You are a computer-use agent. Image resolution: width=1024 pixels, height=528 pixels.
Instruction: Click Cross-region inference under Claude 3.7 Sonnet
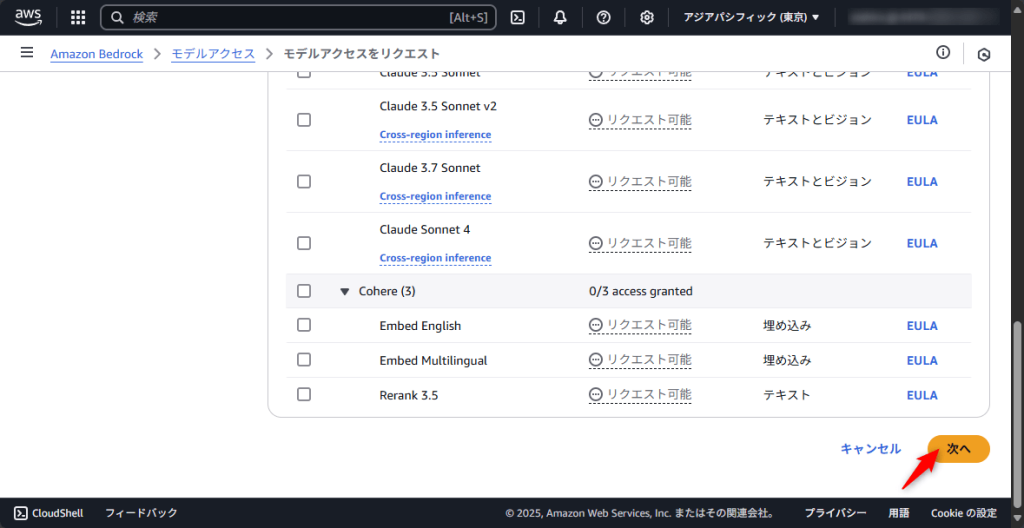435,196
